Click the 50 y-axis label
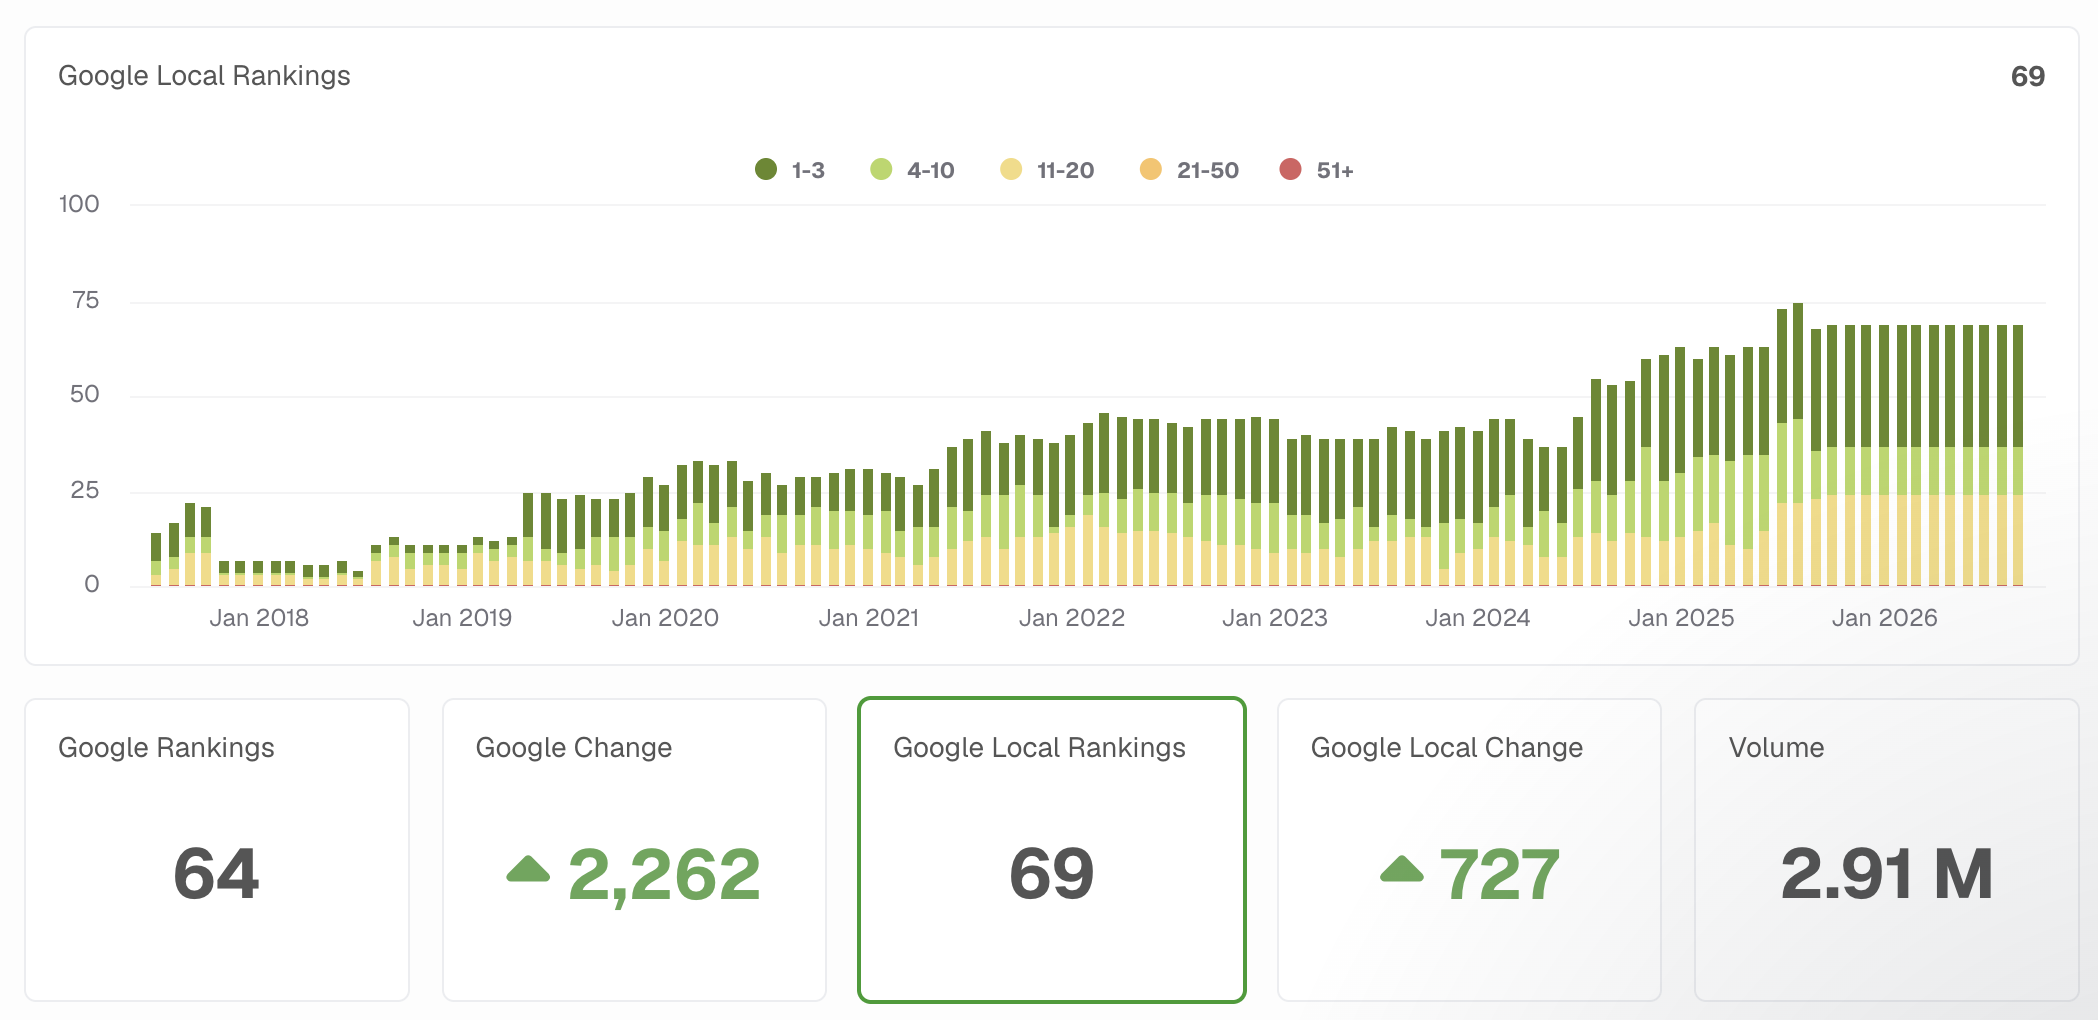 (85, 394)
